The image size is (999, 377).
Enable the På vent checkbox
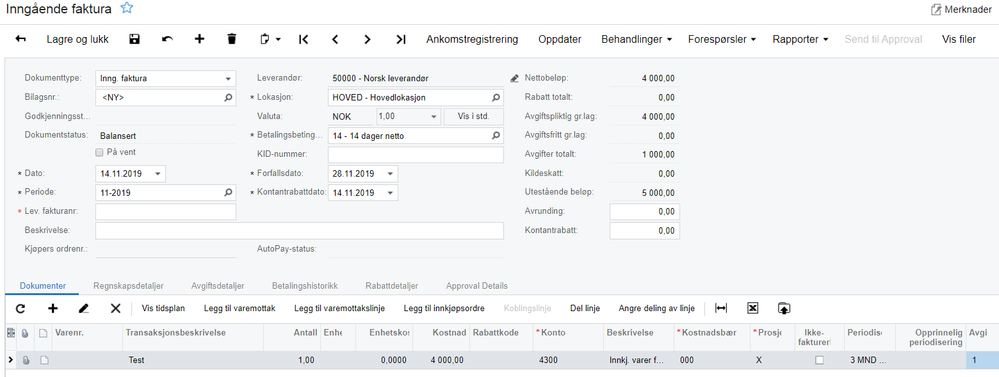click(99, 152)
